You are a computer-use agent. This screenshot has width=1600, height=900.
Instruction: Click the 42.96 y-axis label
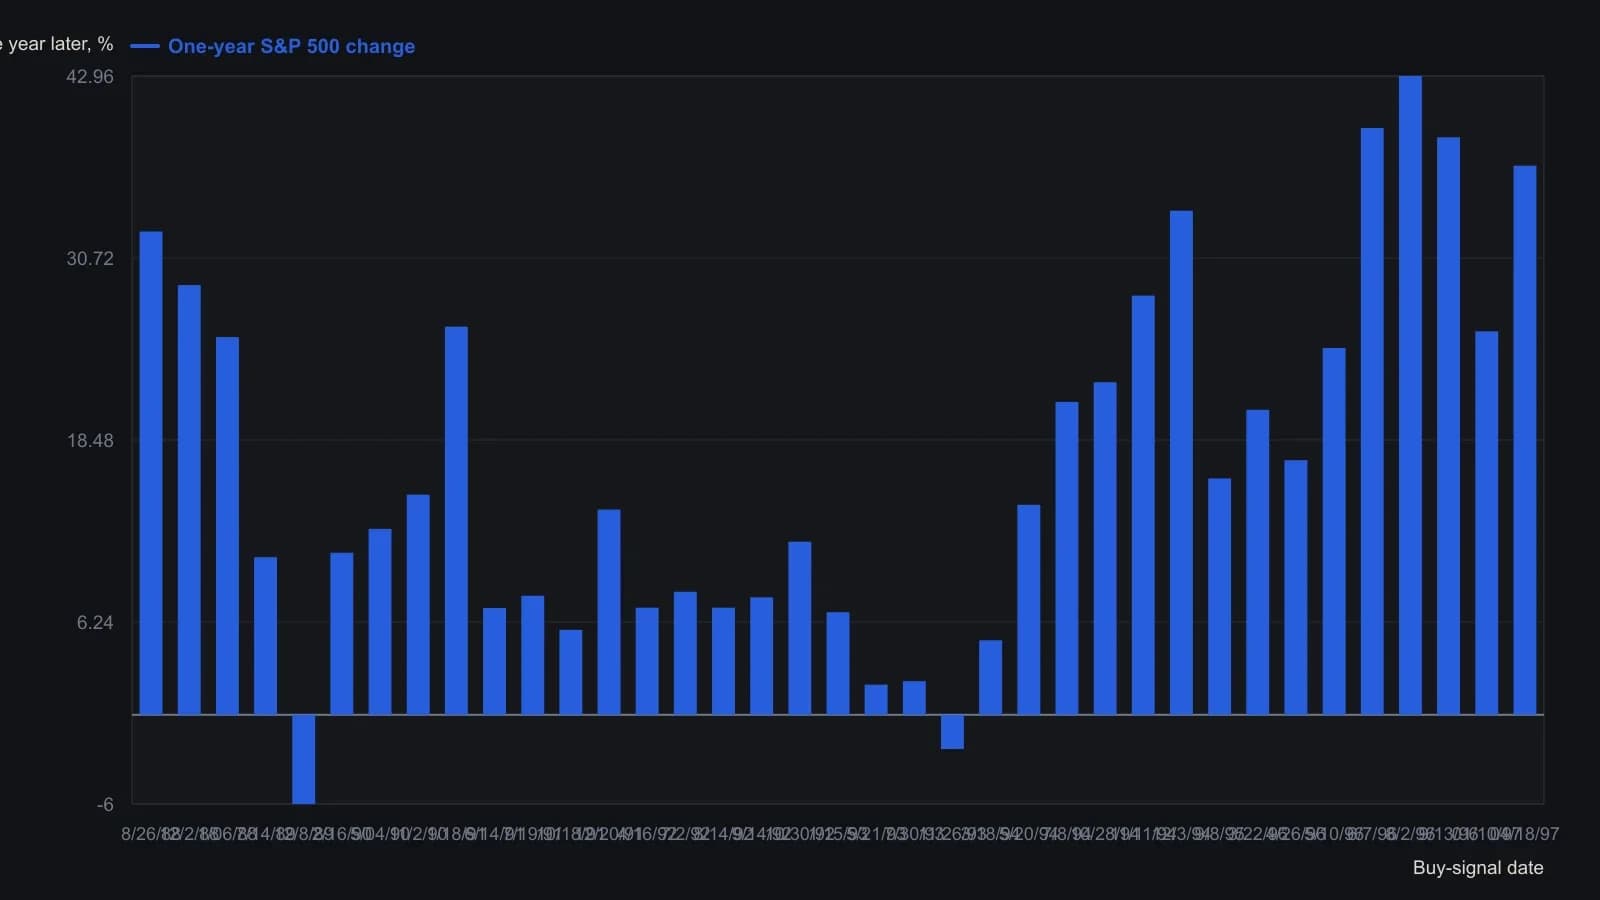(x=90, y=77)
